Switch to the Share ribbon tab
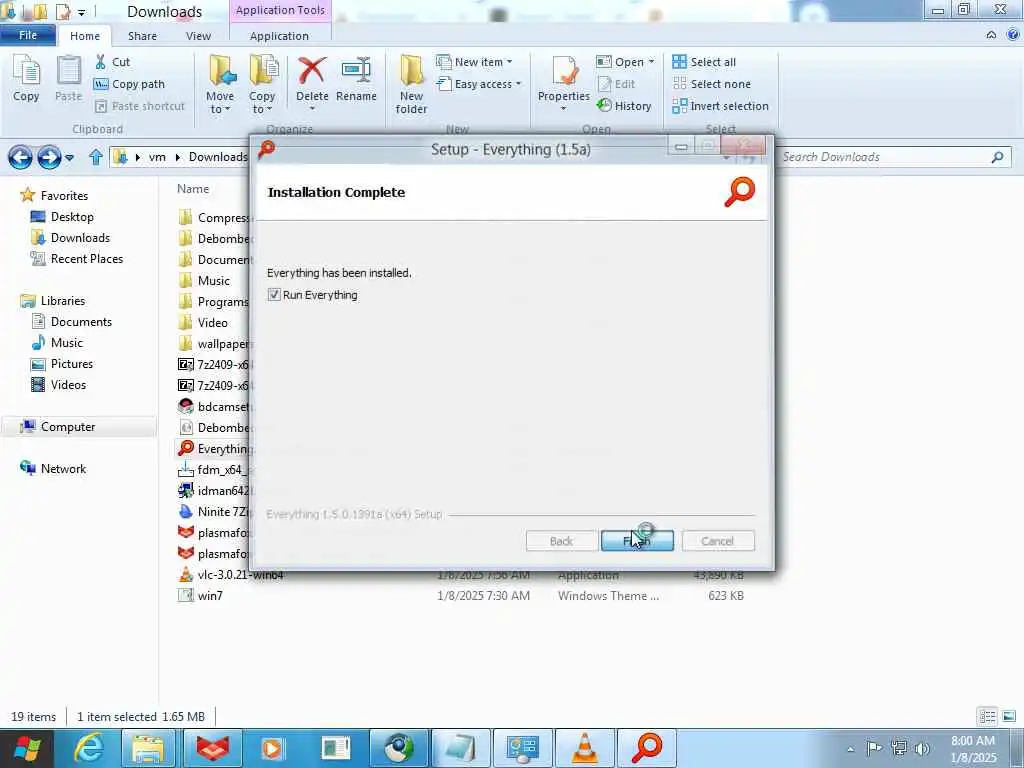This screenshot has height=768, width=1024. (142, 36)
